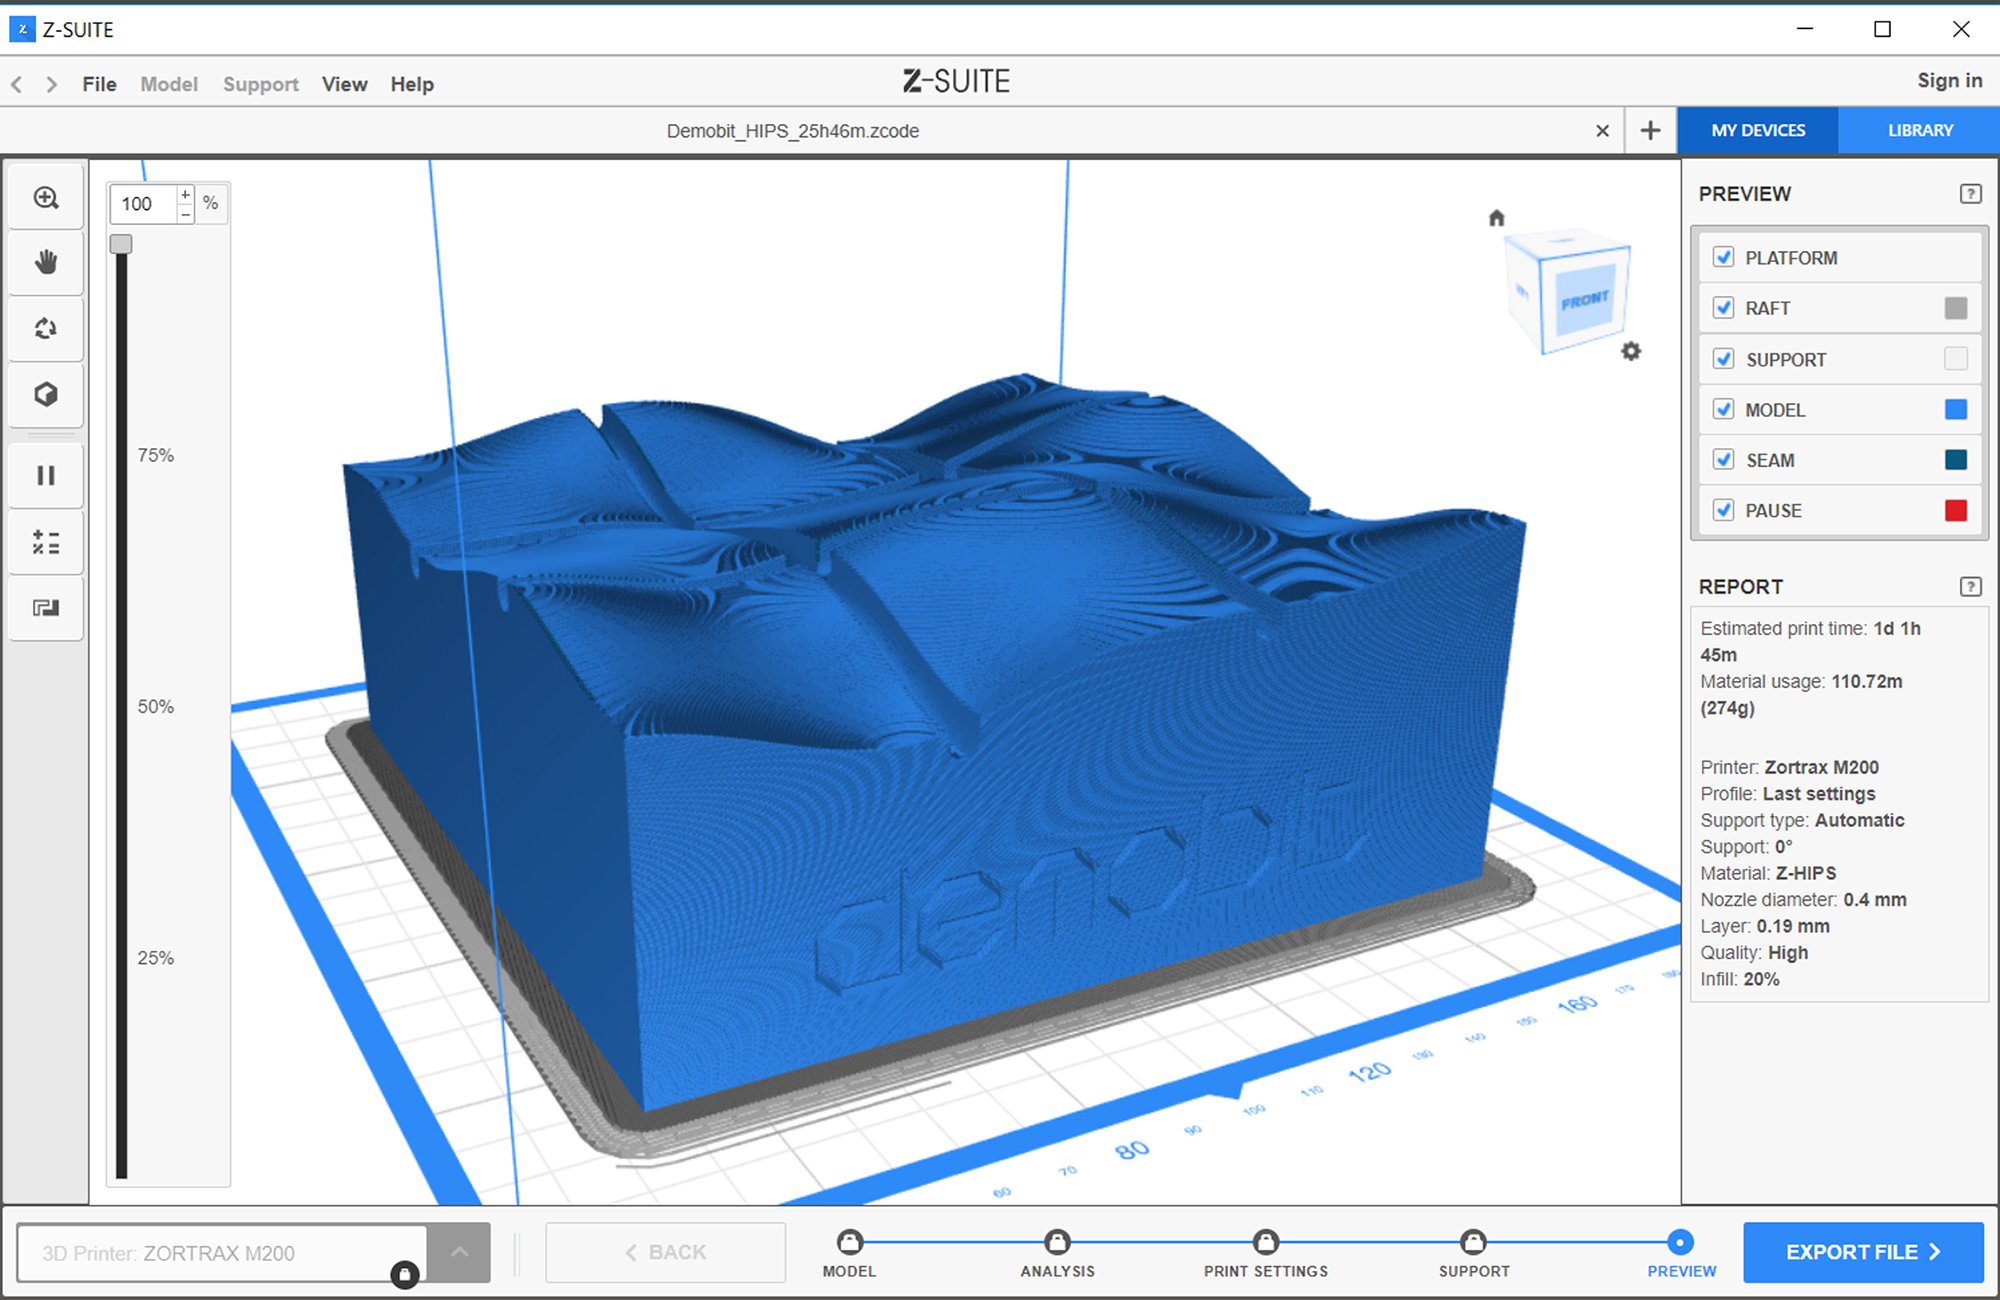Select the zoom magnifier tool
This screenshot has height=1300, width=2000.
[46, 198]
